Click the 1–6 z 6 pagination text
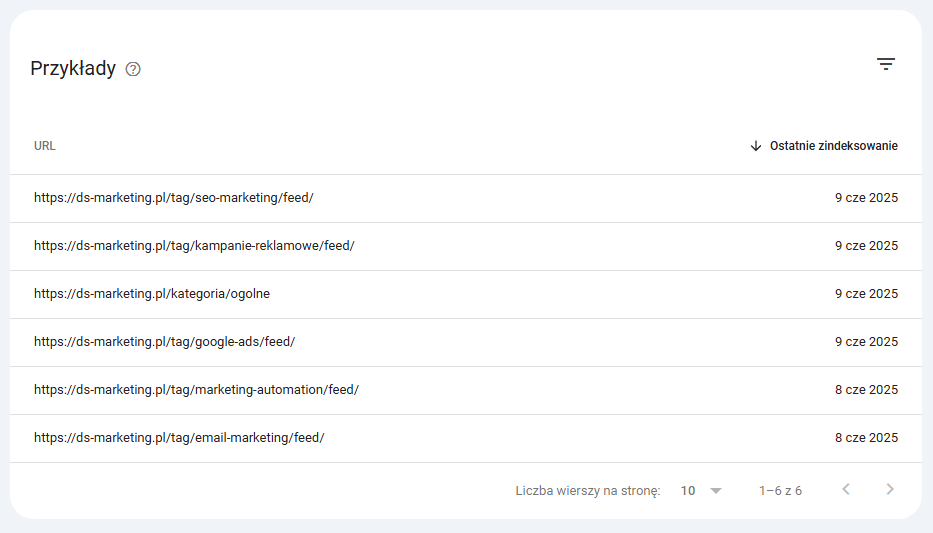Viewport: 933px width, 533px height. pos(780,491)
